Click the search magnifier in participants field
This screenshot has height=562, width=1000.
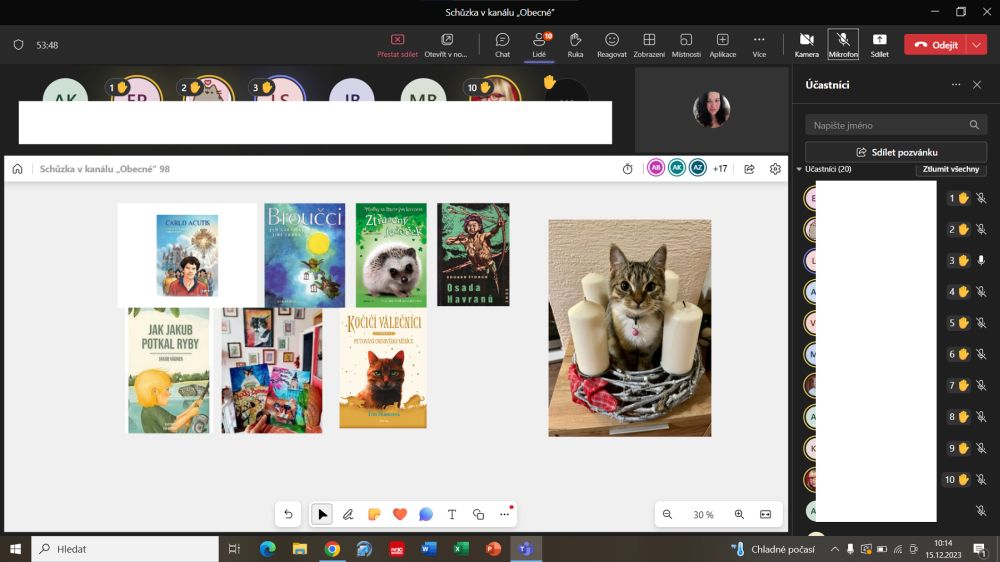point(974,125)
